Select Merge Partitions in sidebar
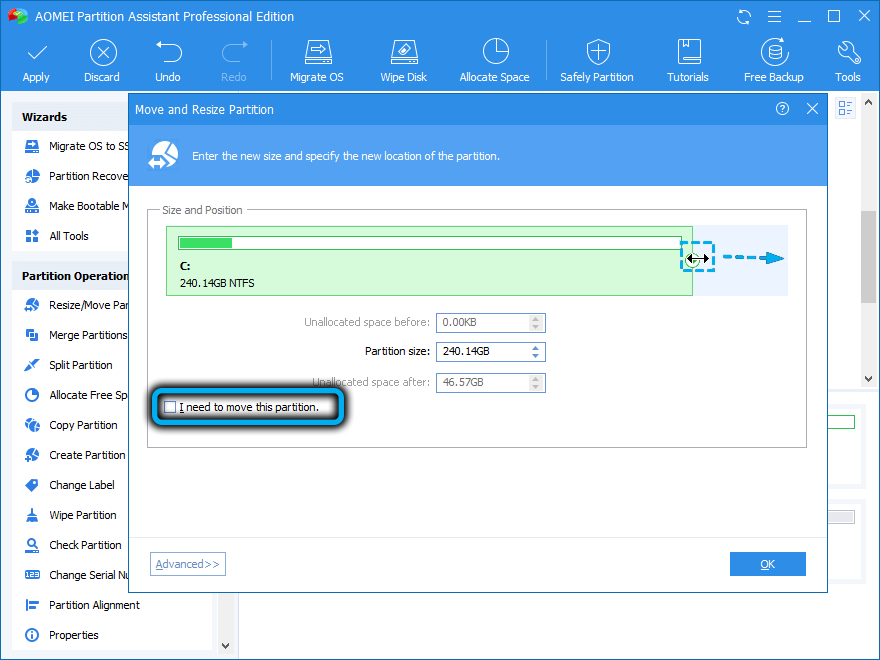The height and width of the screenshot is (660, 880). (88, 335)
